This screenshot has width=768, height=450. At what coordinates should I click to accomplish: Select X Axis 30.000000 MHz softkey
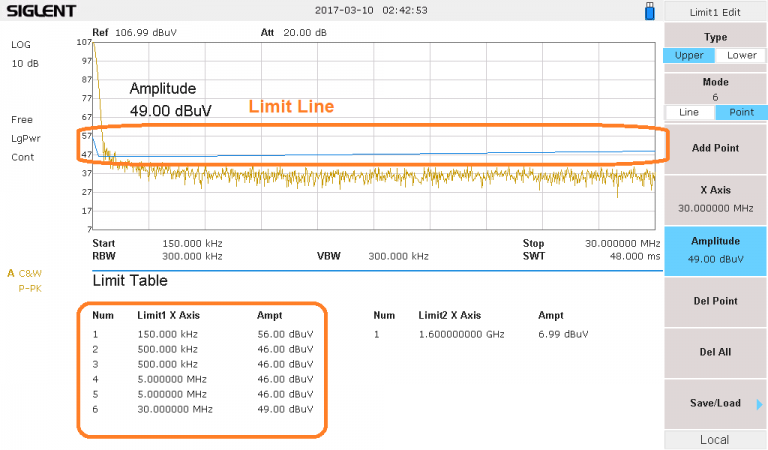[x=715, y=200]
